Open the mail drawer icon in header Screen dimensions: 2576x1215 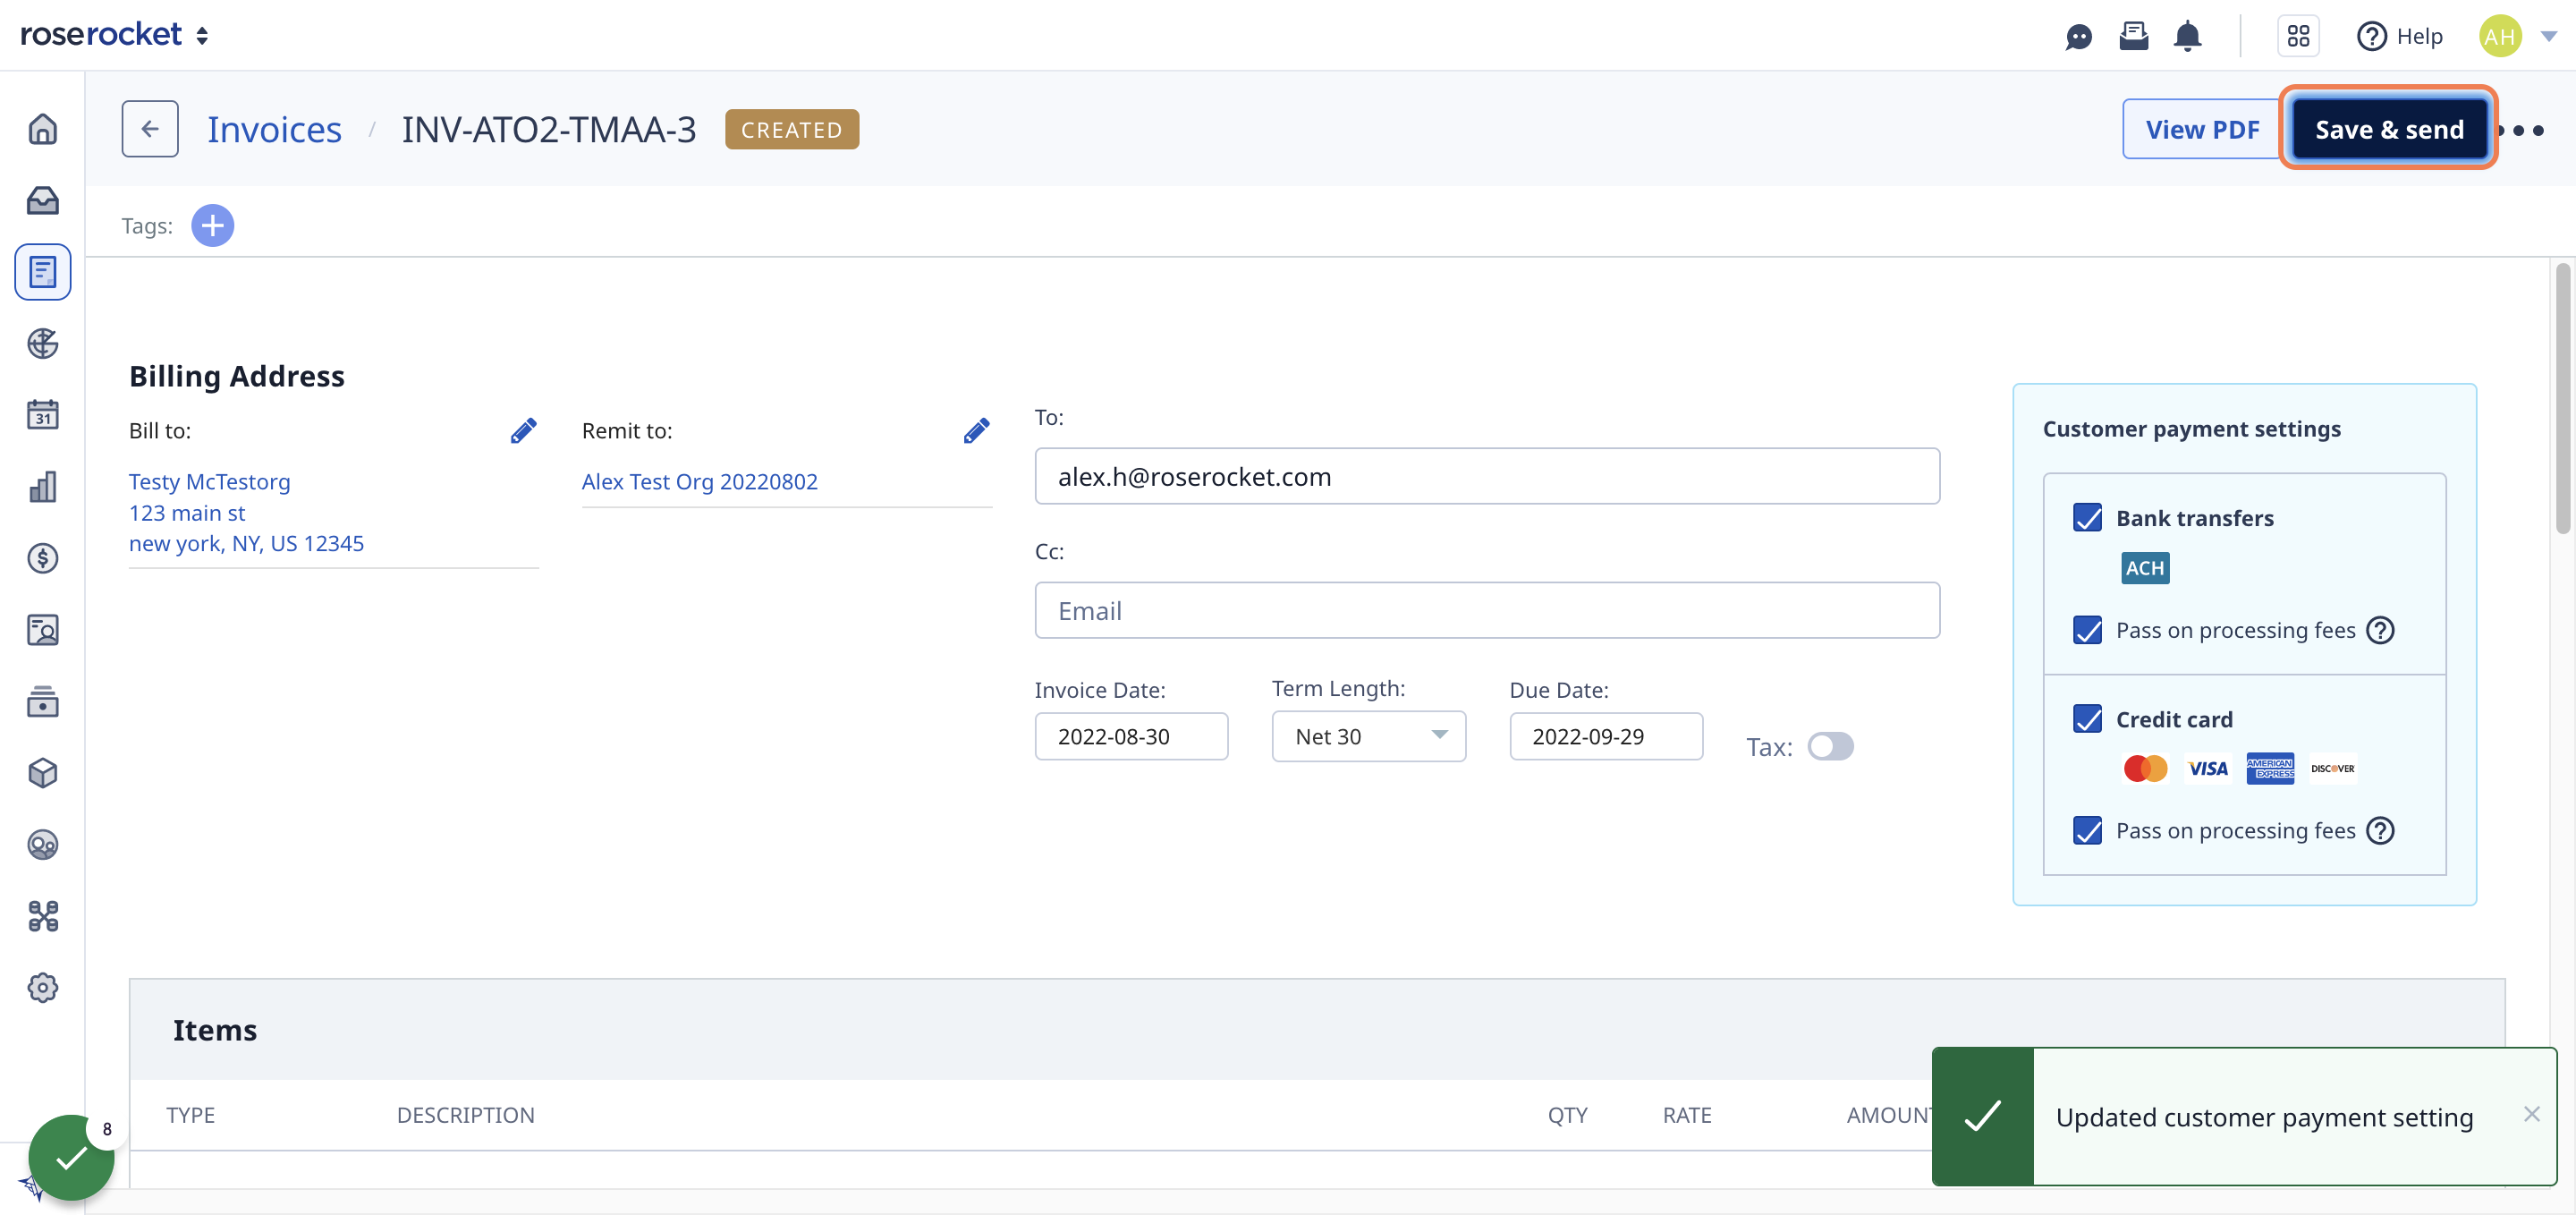(x=2133, y=36)
